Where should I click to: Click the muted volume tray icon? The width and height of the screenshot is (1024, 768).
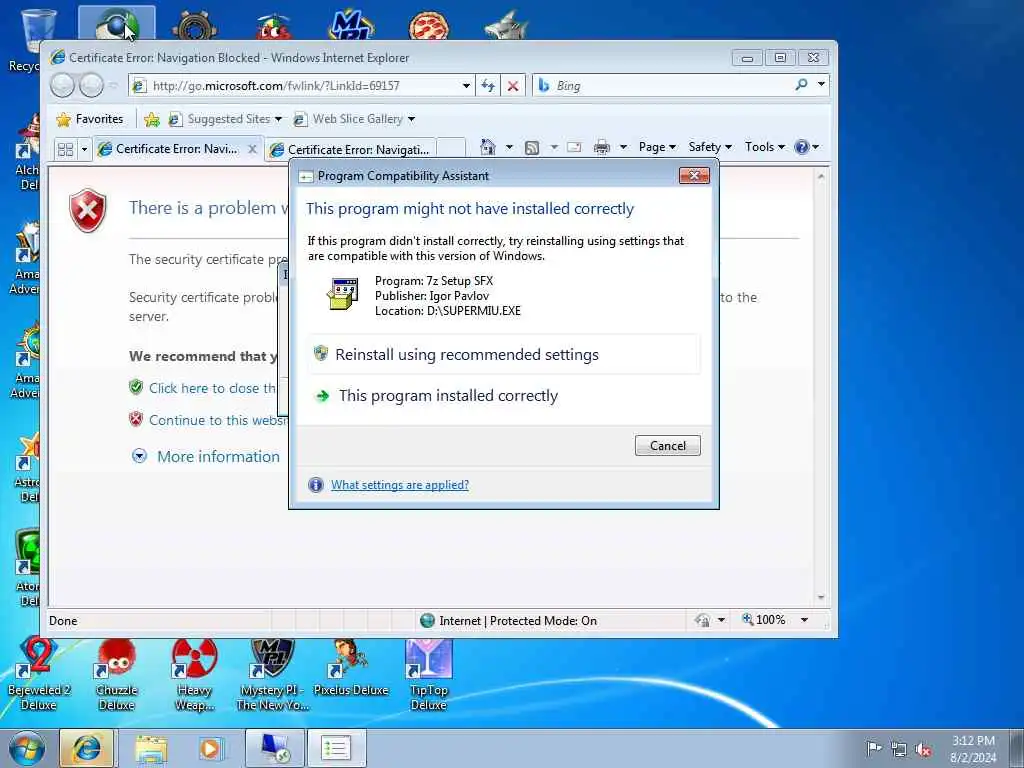[923, 749]
